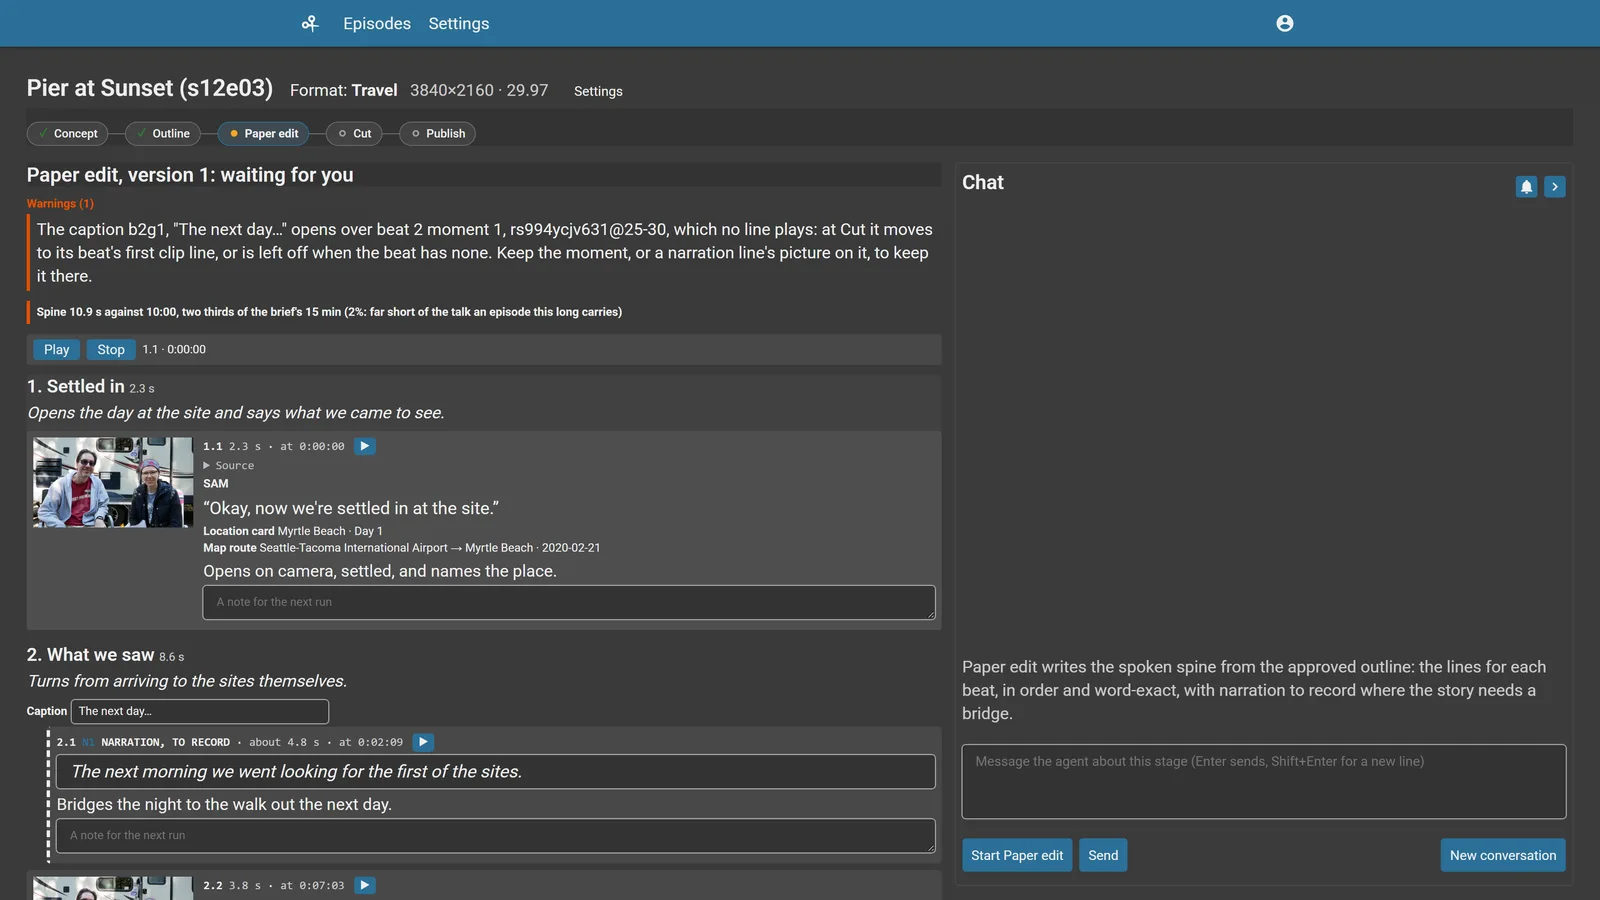Click the note field under narration 2.1
The height and width of the screenshot is (900, 1600).
496,835
